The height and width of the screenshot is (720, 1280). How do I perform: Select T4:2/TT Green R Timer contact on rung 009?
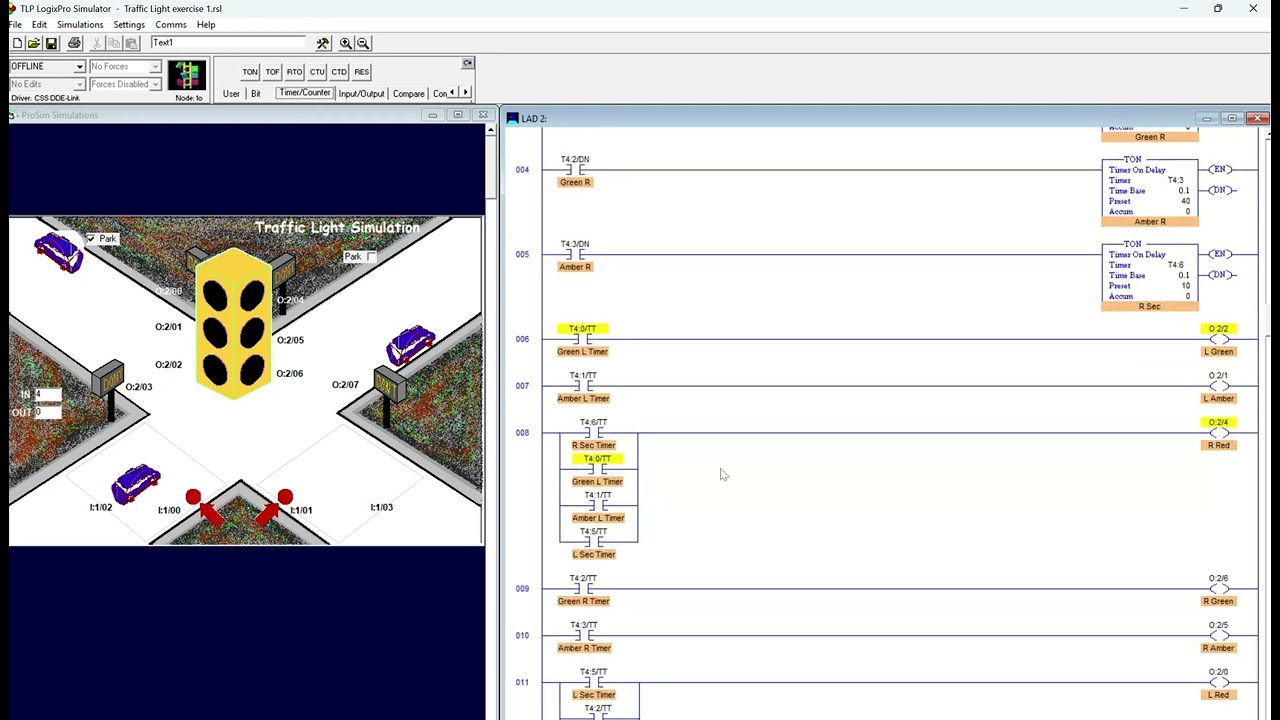tap(583, 589)
